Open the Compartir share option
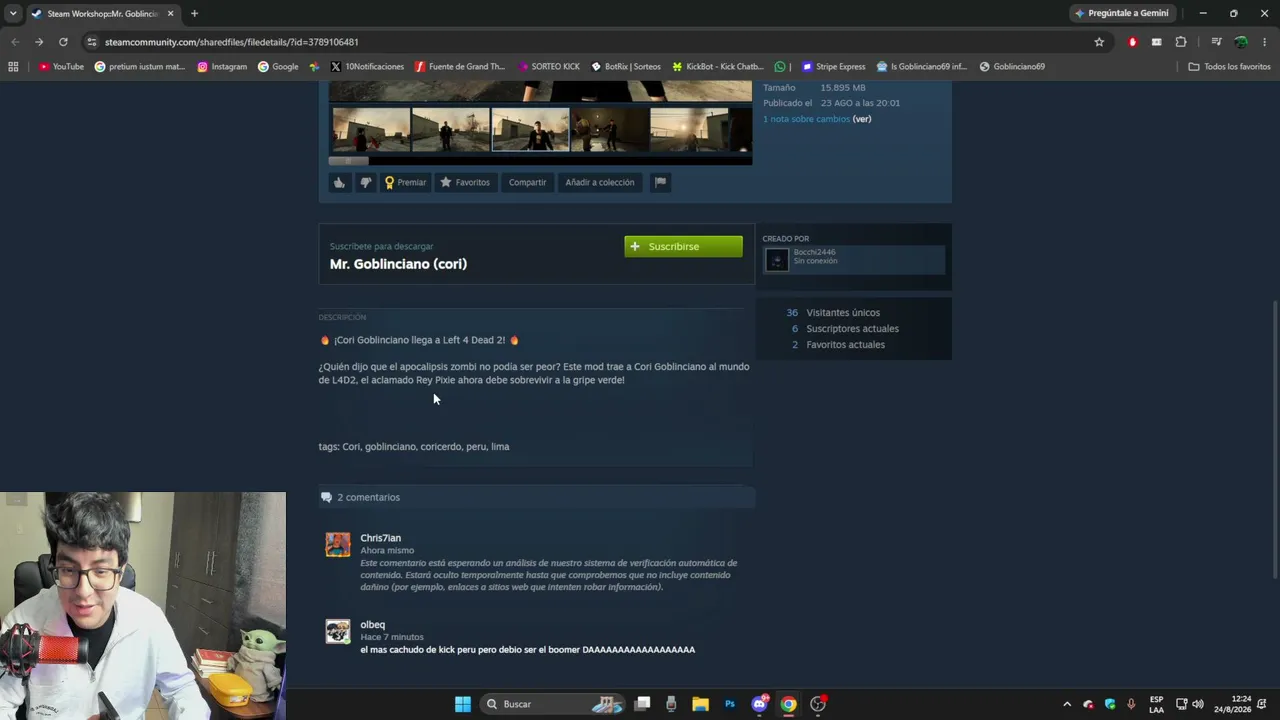1280x720 pixels. click(x=527, y=182)
